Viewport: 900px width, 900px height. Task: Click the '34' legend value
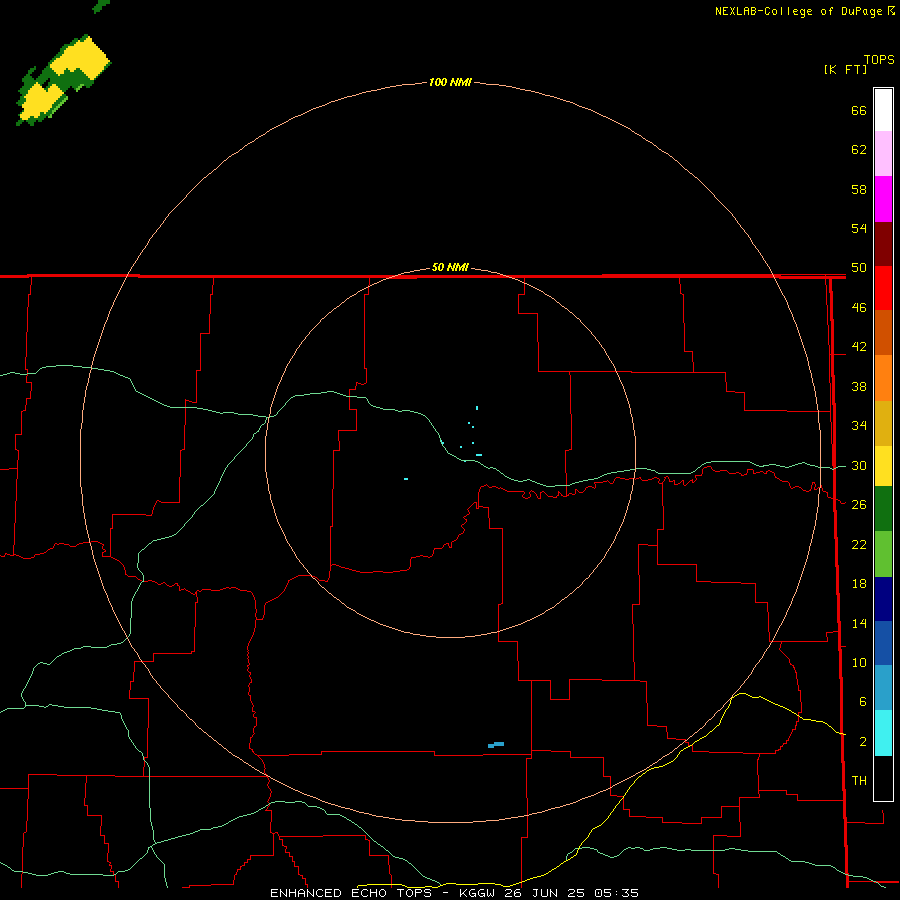pos(859,426)
